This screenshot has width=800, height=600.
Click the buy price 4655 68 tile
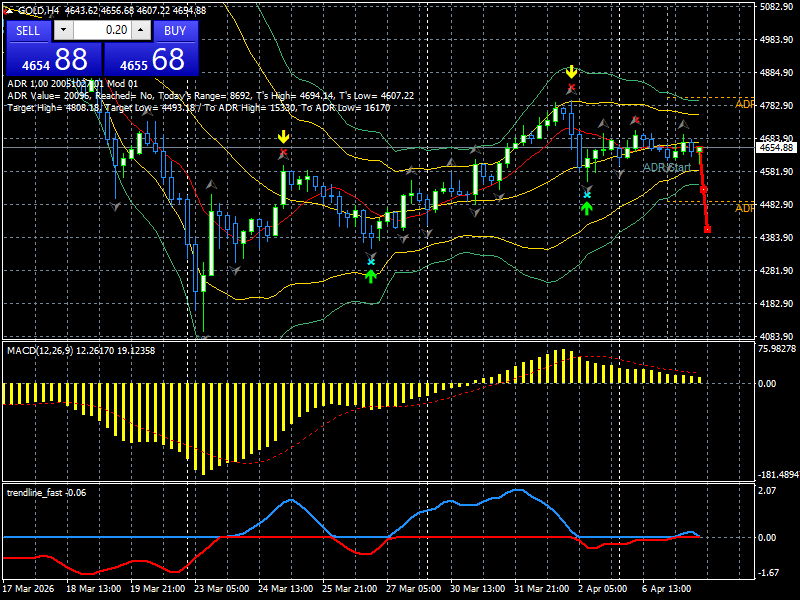[x=152, y=59]
